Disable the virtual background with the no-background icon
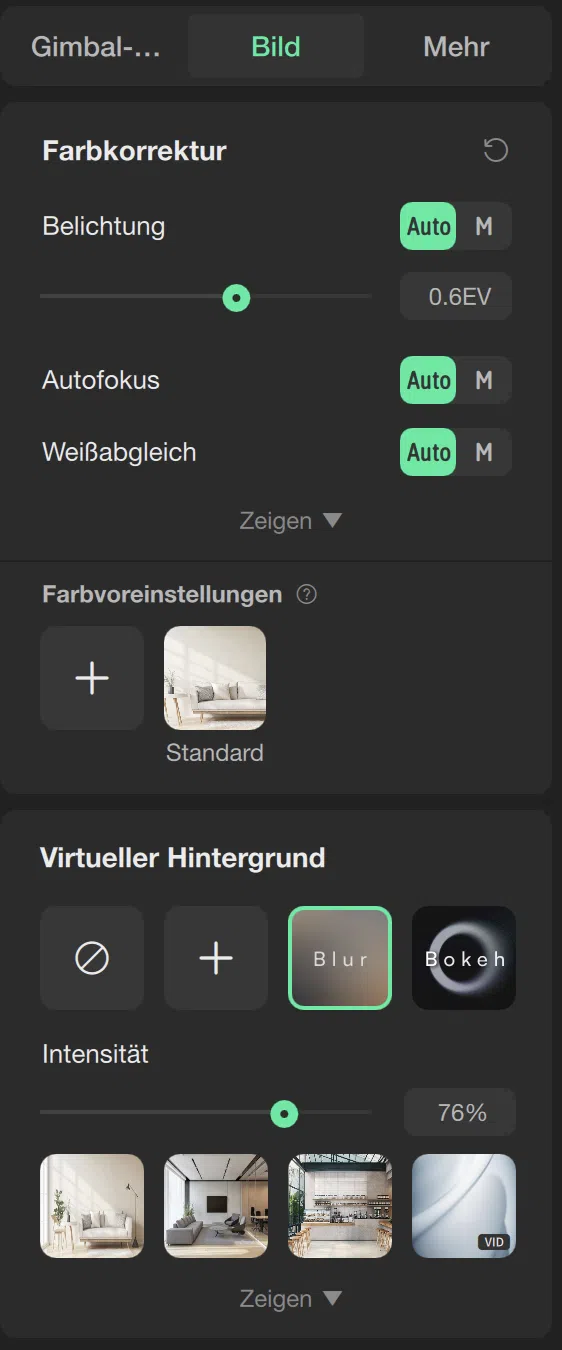The width and height of the screenshot is (562, 1350). [x=92, y=958]
